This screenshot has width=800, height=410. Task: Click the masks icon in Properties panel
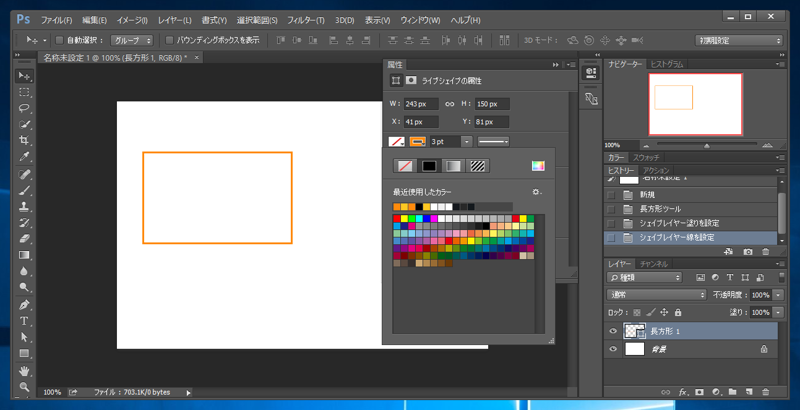point(411,81)
